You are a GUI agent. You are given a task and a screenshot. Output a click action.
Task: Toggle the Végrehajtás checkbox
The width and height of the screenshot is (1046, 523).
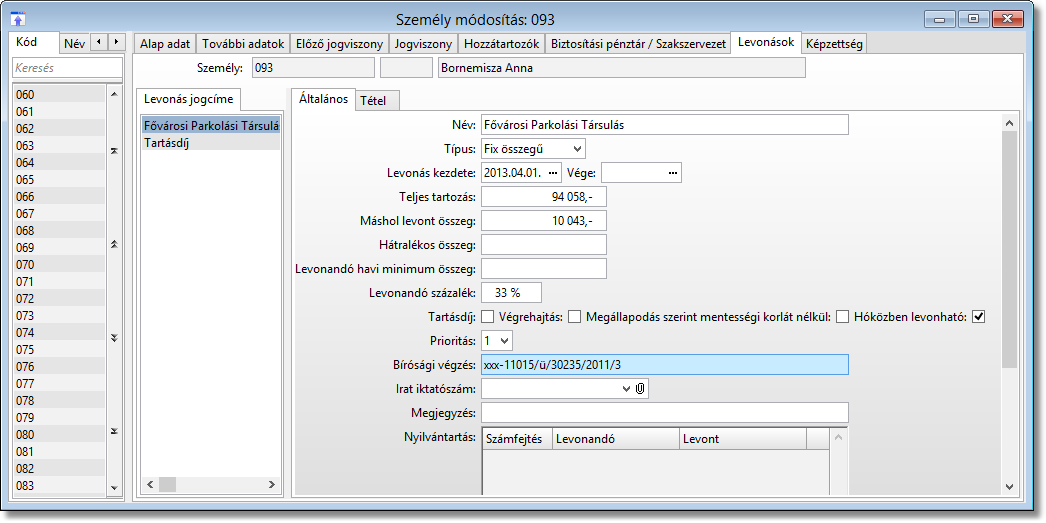point(574,317)
